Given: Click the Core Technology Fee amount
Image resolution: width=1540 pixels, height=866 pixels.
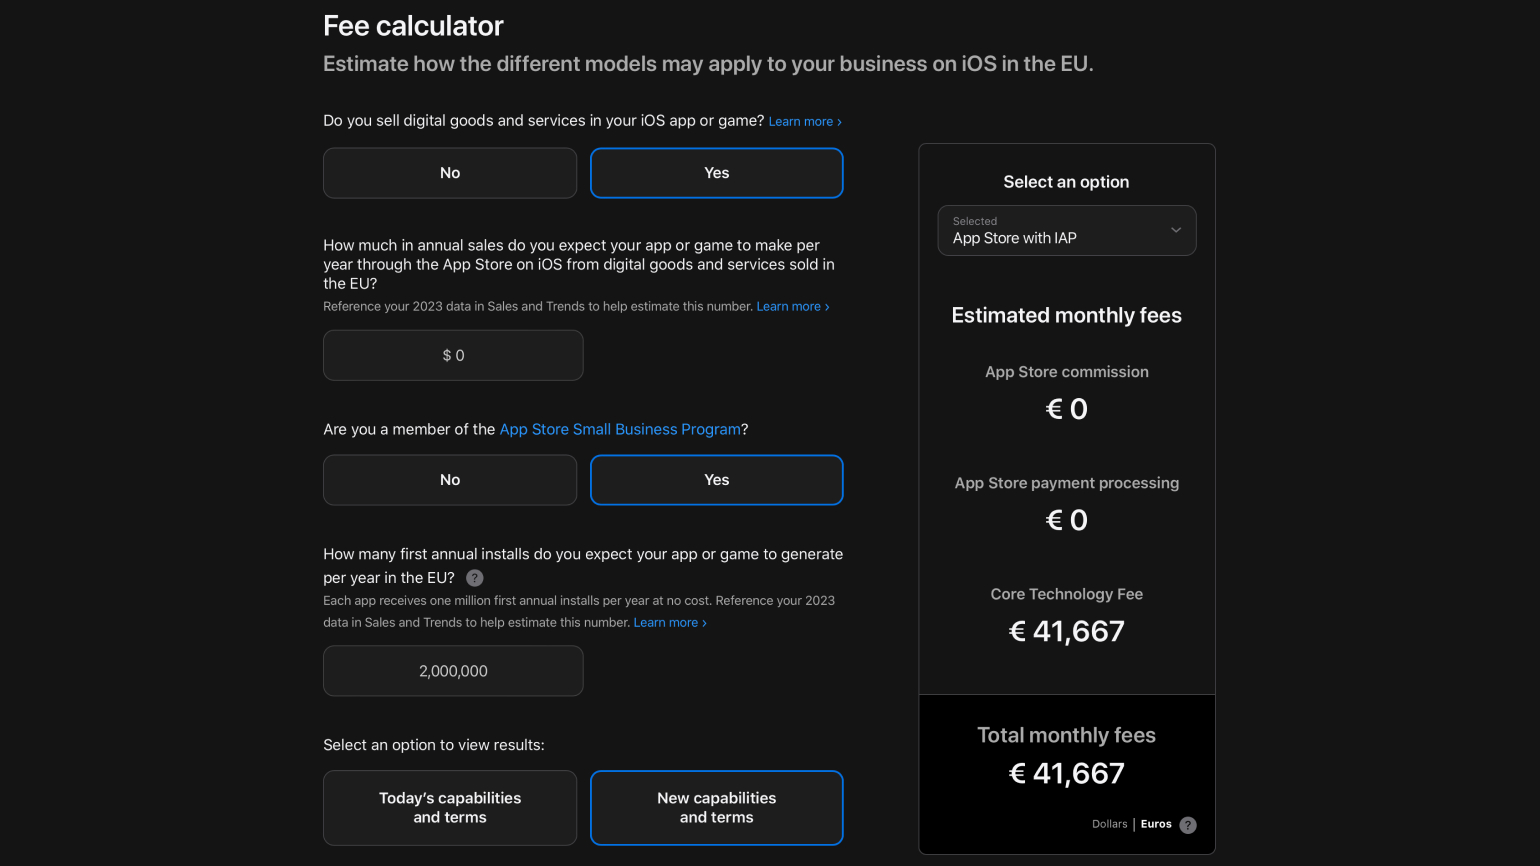Looking at the screenshot, I should [1066, 631].
